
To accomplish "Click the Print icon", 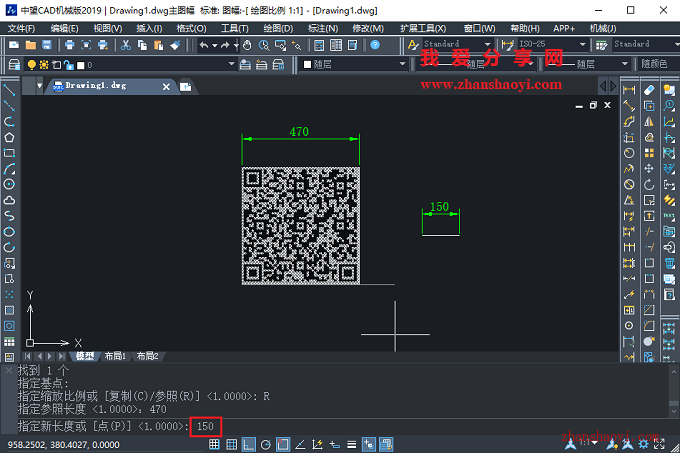I will (x=69, y=45).
